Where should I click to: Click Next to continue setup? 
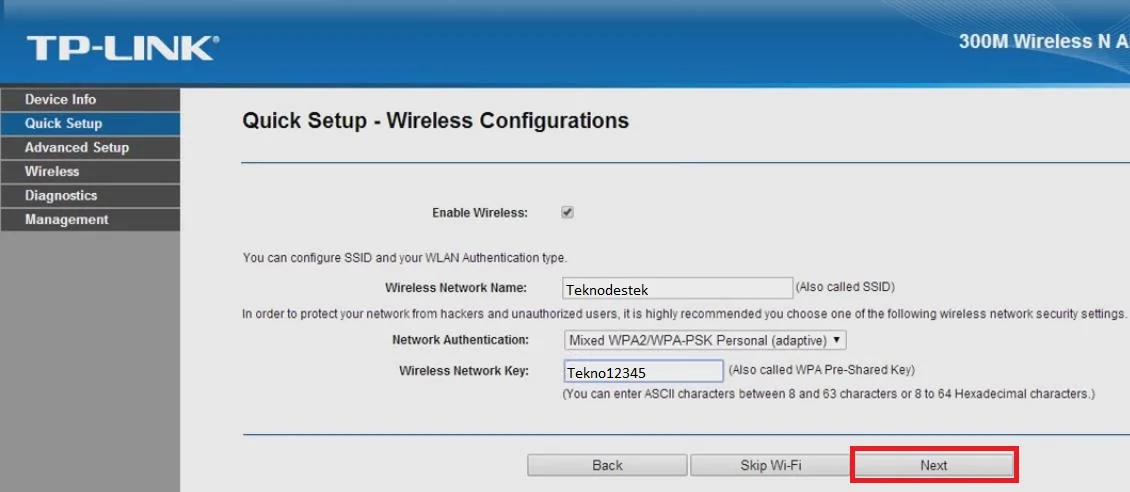pos(933,465)
